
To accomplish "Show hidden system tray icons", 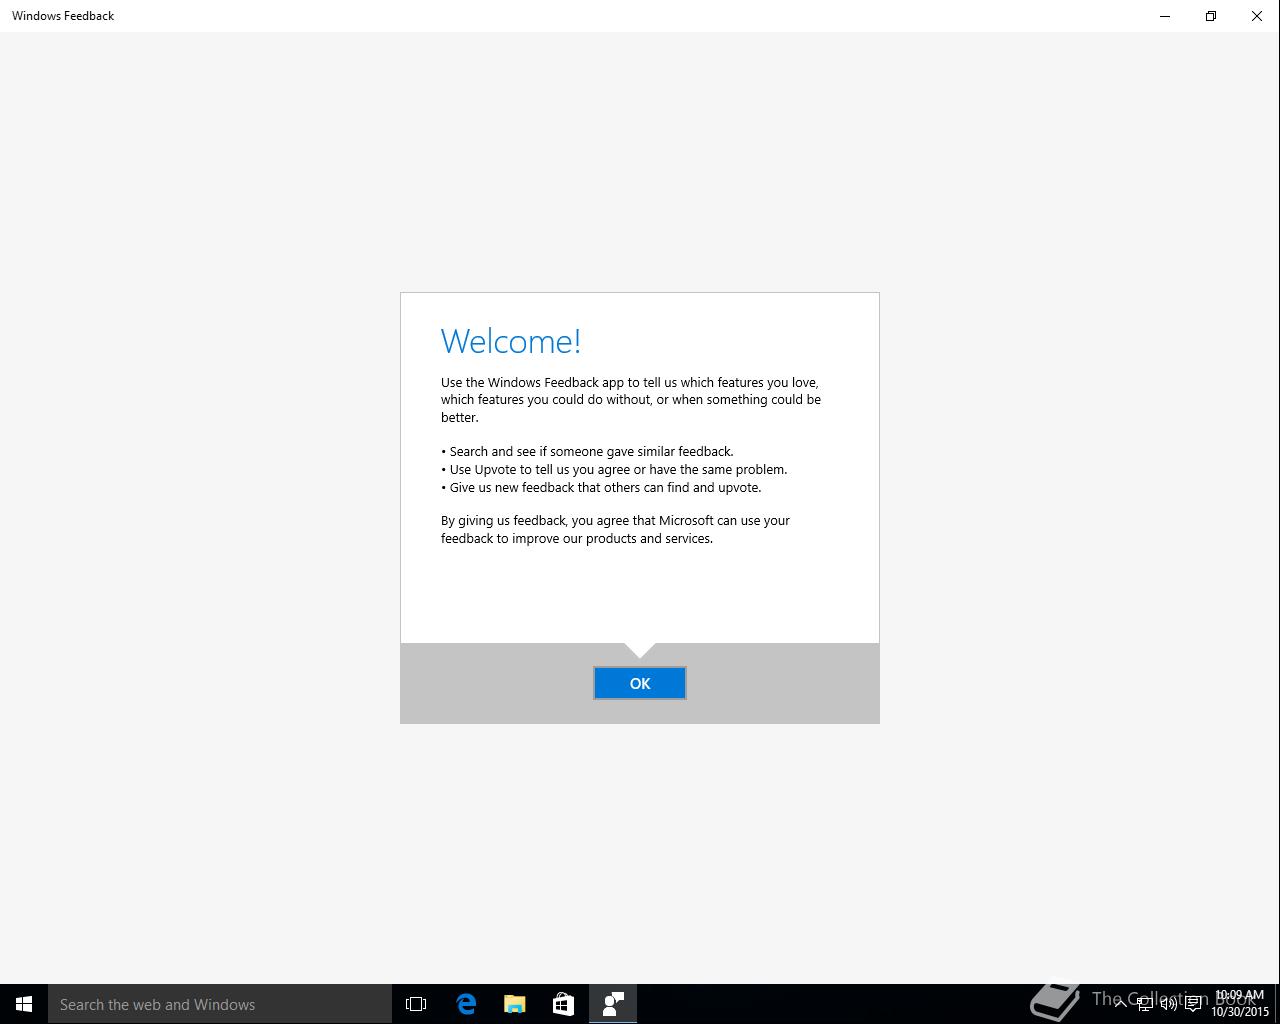I will tap(1121, 1004).
